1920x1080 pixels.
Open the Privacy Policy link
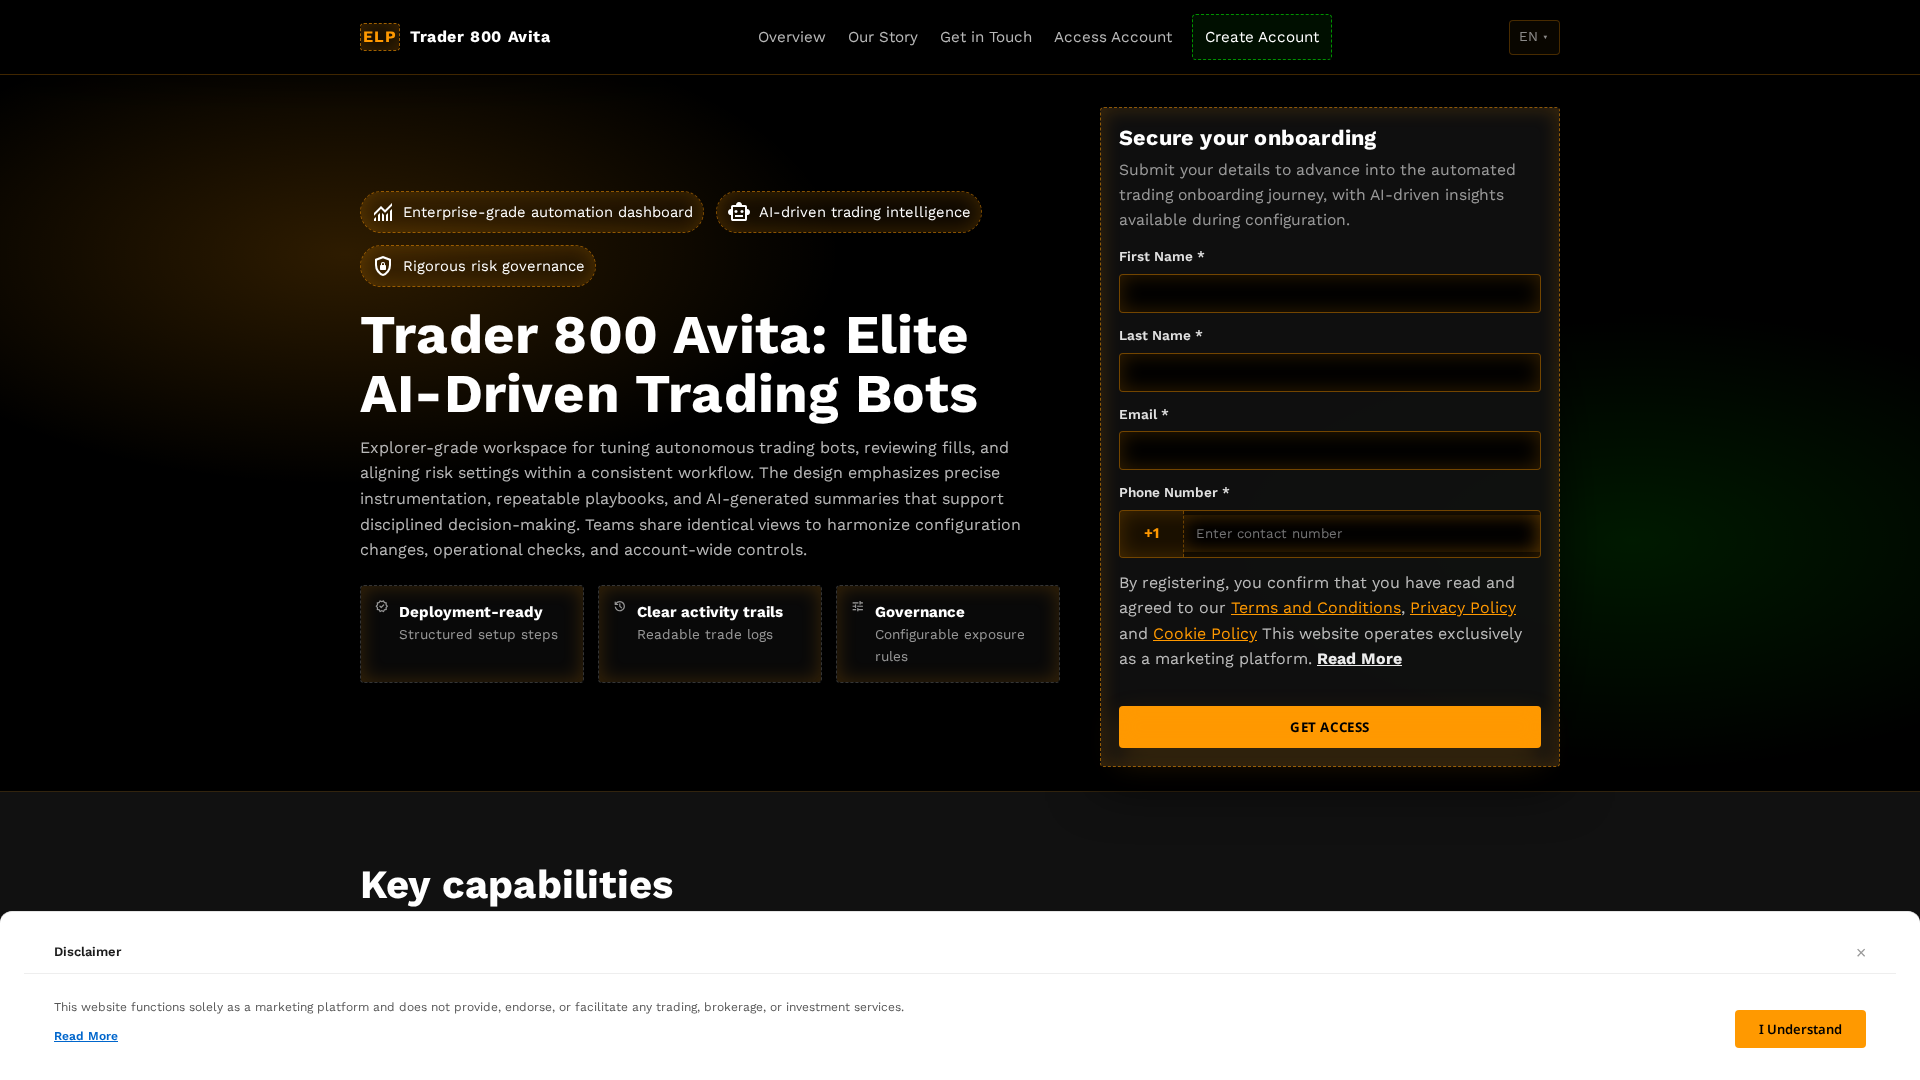click(1463, 607)
